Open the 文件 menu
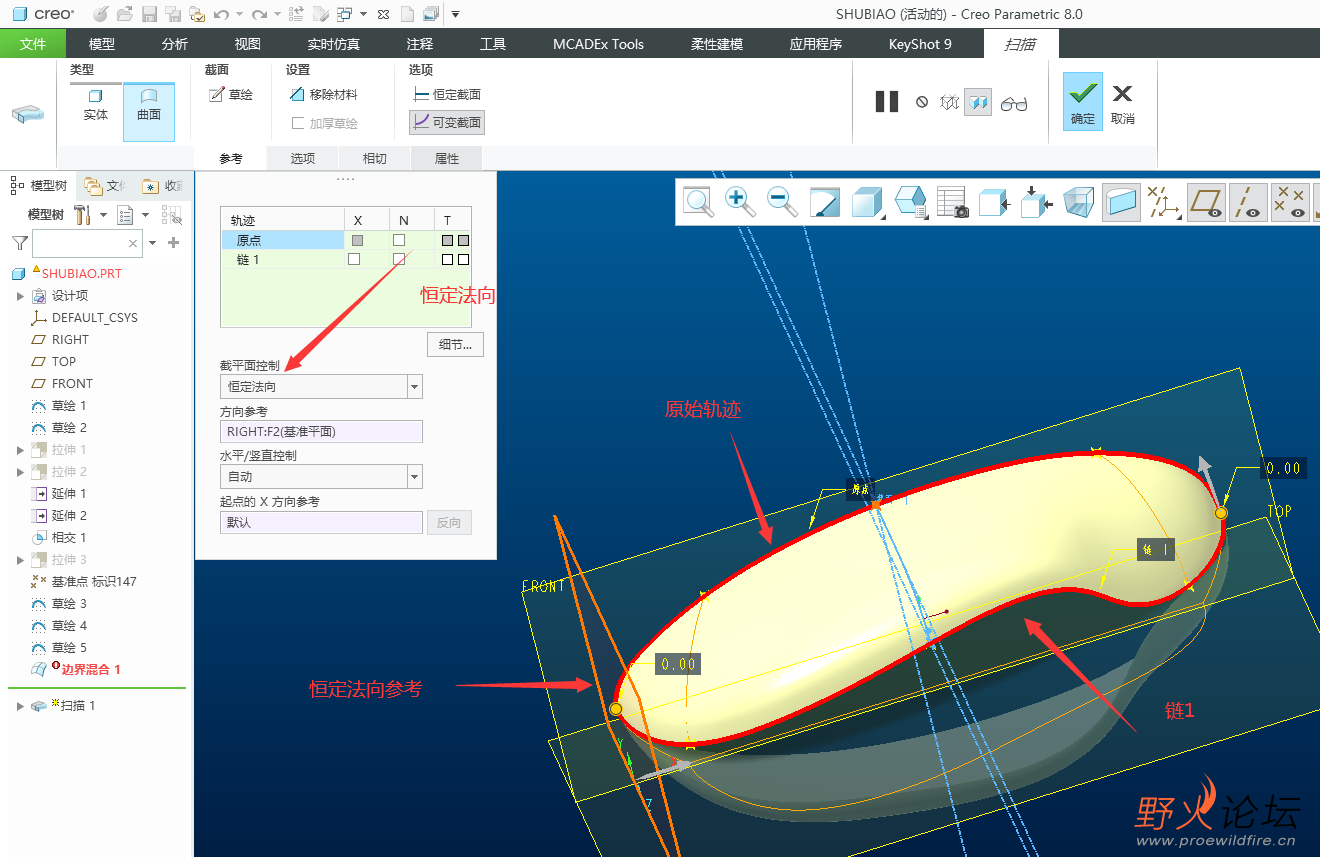The image size is (1320, 857). 33,44
